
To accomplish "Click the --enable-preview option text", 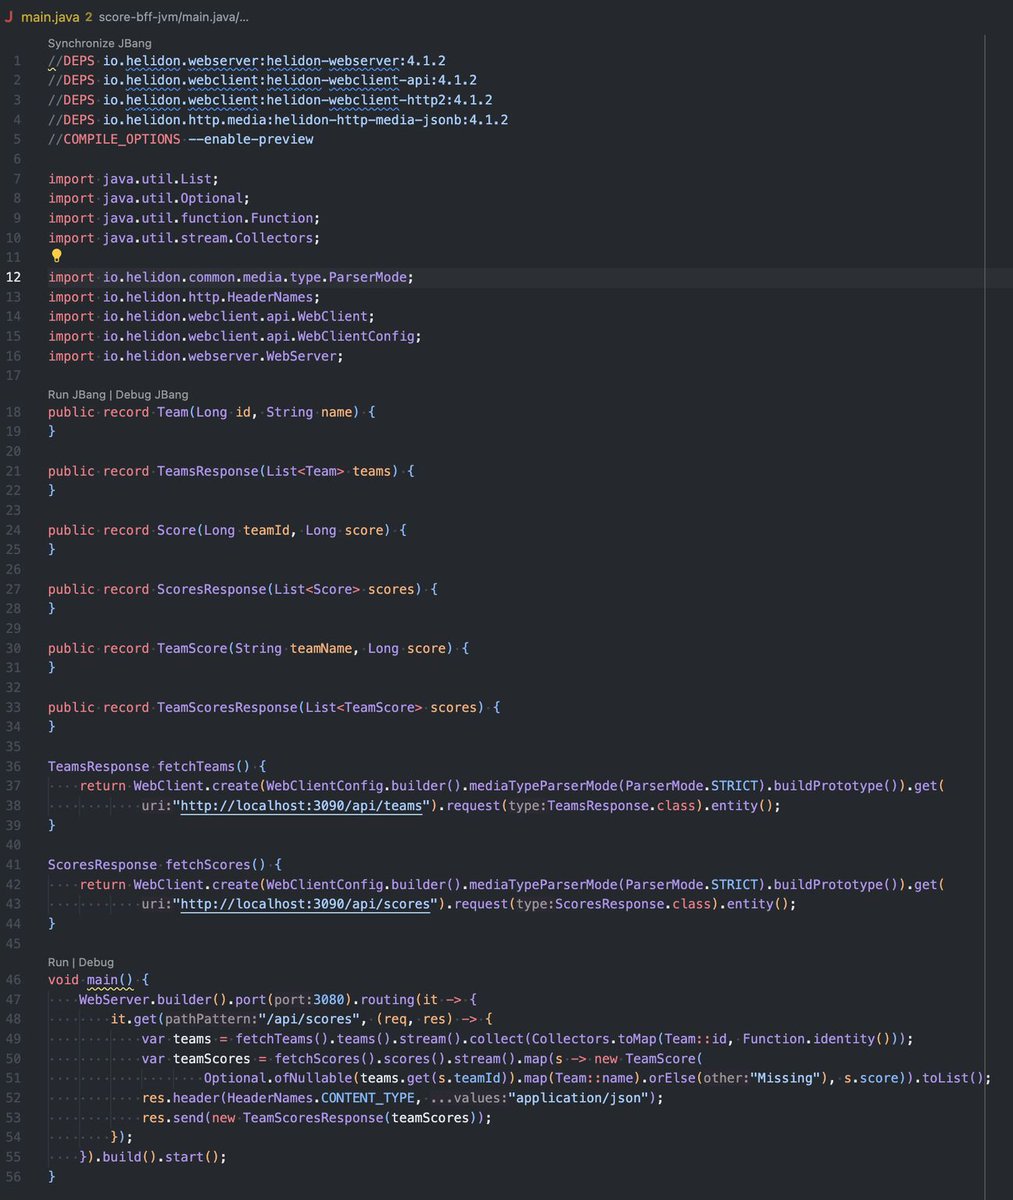I will 251,139.
